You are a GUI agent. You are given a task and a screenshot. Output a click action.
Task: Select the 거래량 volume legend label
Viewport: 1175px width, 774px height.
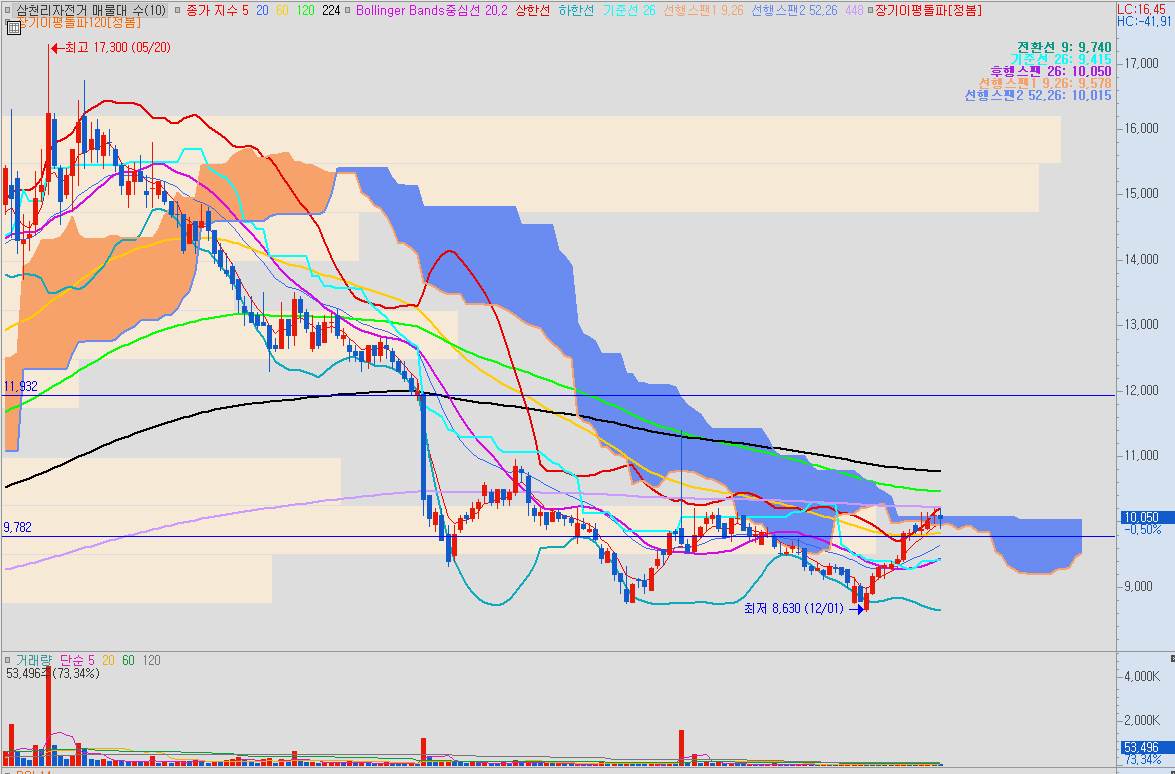34,660
